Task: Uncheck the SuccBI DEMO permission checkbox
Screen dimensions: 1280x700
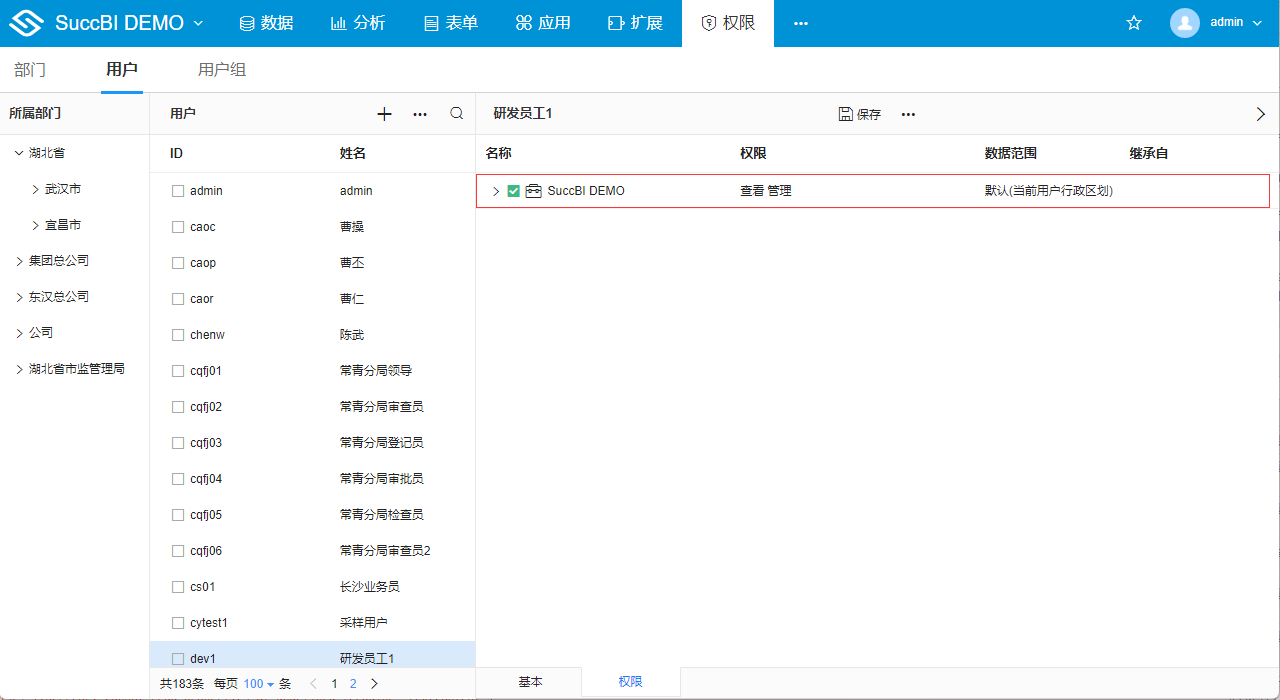Action: pyautogui.click(x=514, y=191)
